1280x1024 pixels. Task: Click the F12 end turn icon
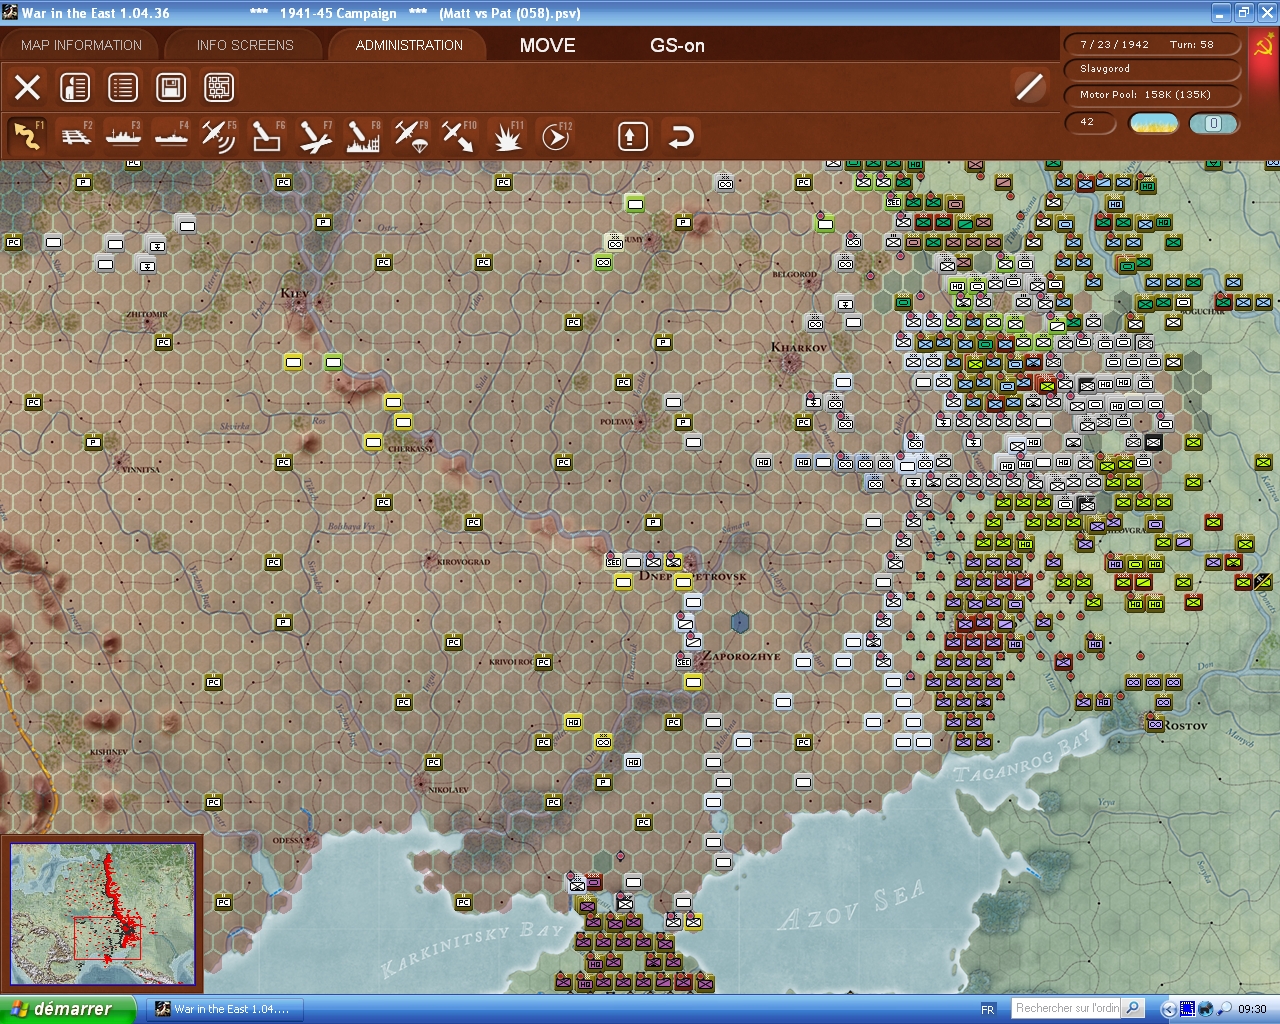(x=555, y=136)
